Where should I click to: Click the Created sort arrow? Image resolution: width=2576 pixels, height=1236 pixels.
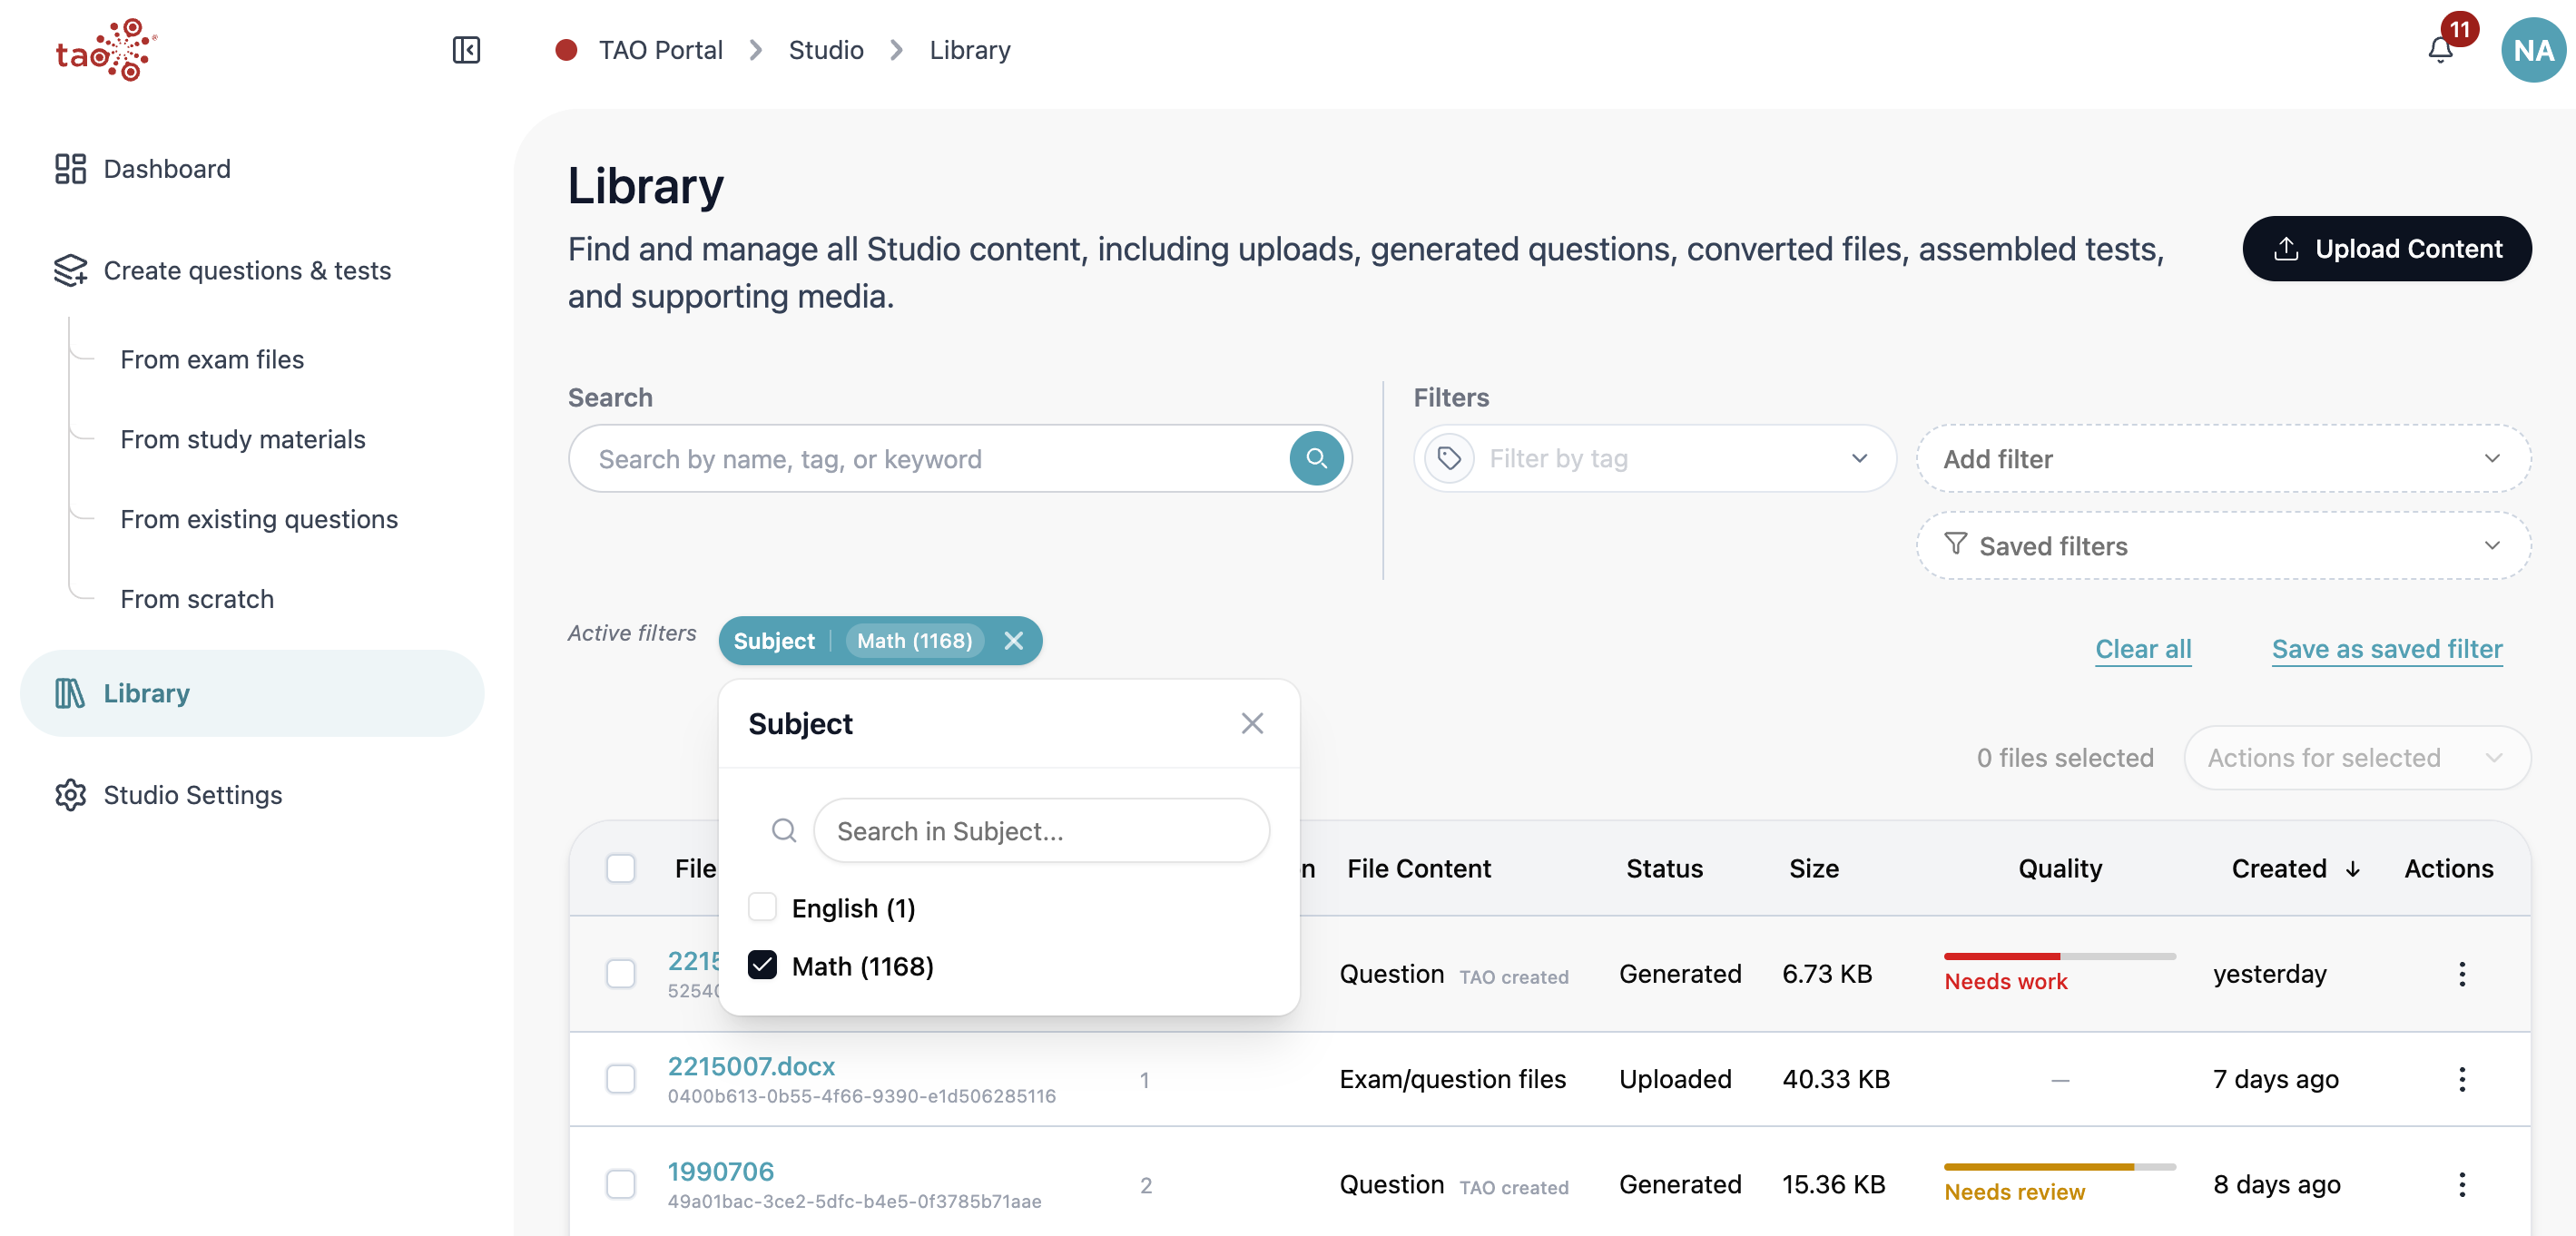coord(2352,869)
